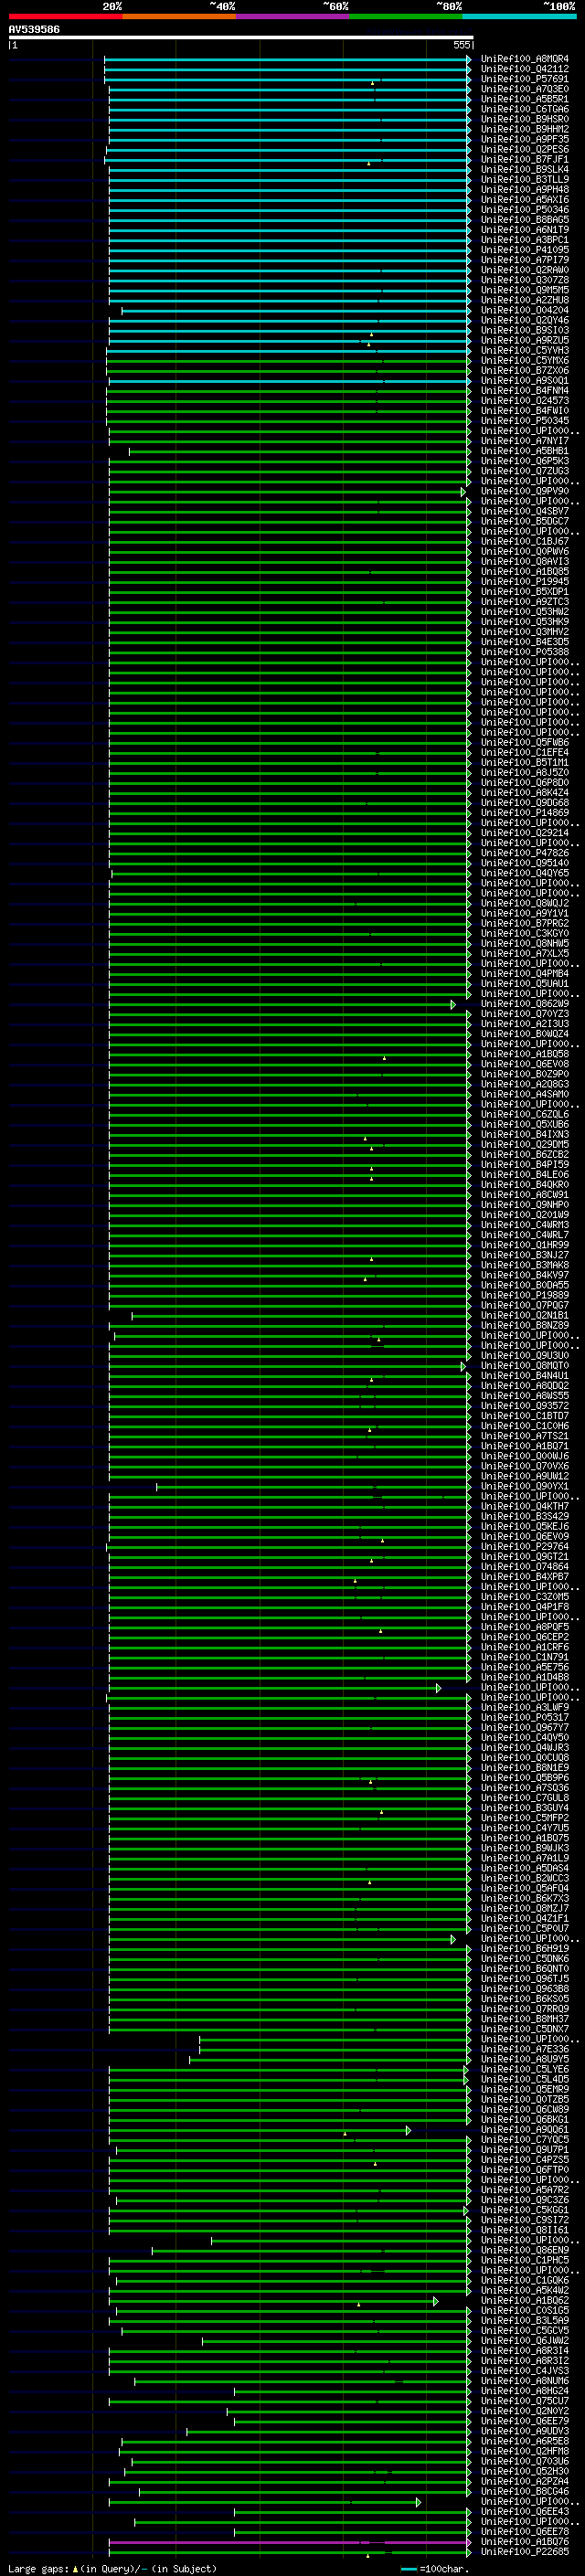Click label UniRef100_P05317
The image size is (585, 2576).
click(x=525, y=1717)
